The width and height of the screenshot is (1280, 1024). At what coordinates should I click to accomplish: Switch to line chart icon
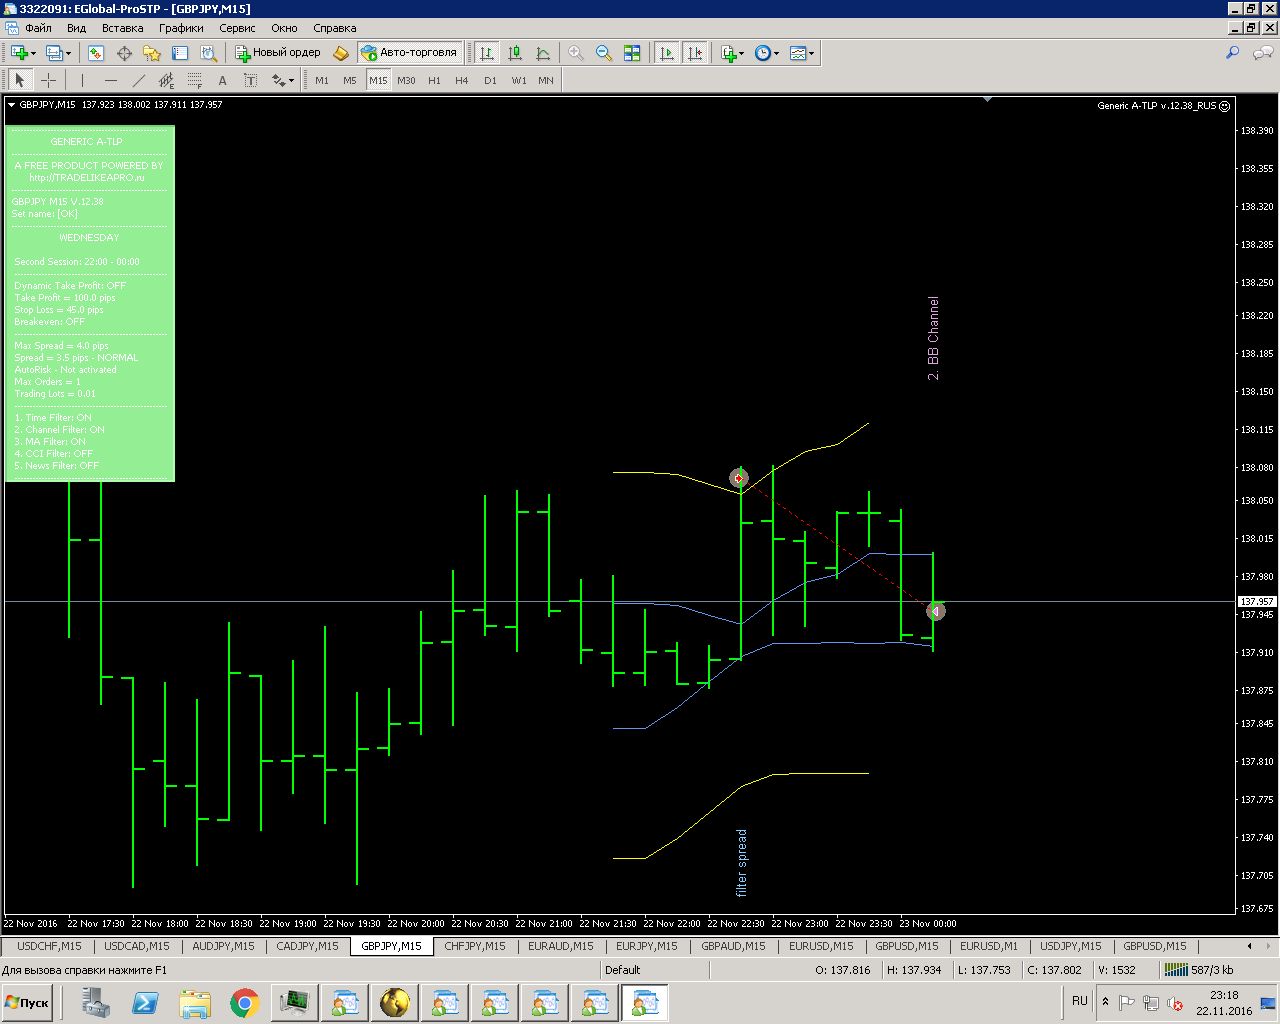click(543, 53)
